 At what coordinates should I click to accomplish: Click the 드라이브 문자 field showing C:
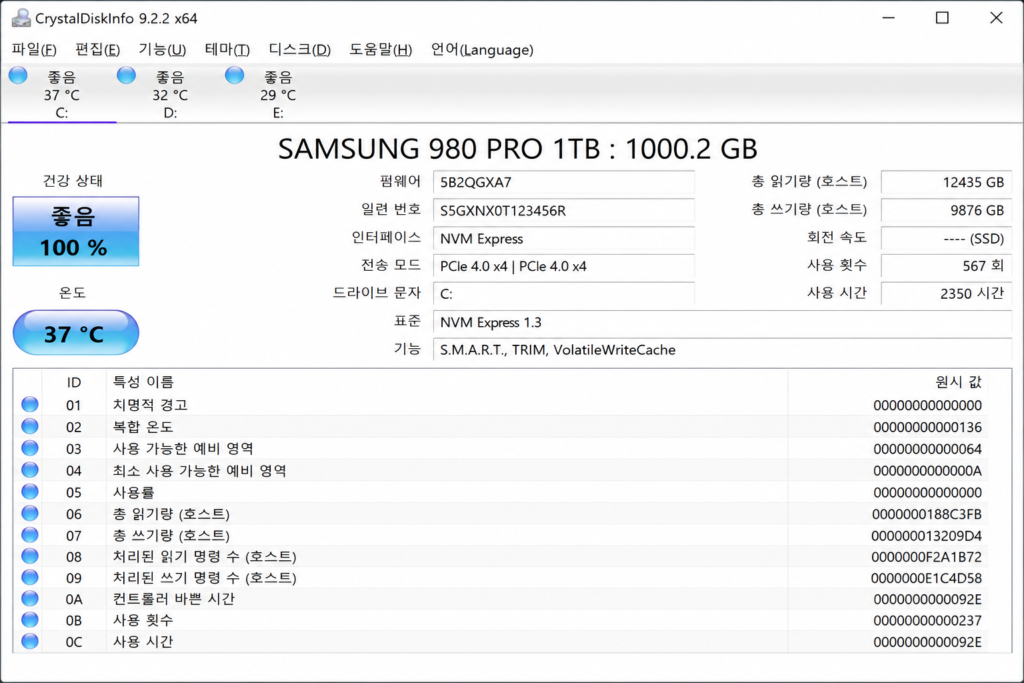pyautogui.click(x=564, y=294)
